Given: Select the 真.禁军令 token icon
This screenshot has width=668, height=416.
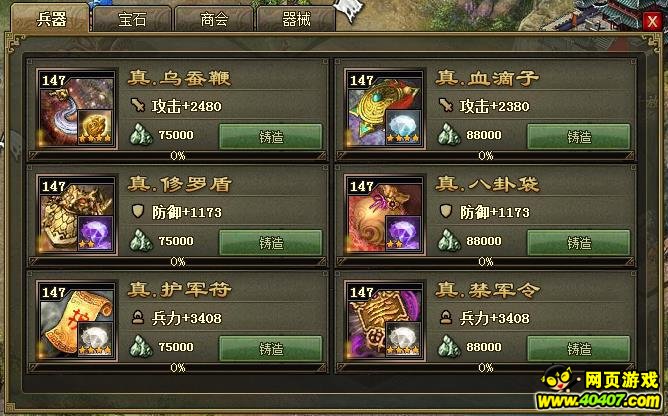Looking at the screenshot, I should [385, 321].
